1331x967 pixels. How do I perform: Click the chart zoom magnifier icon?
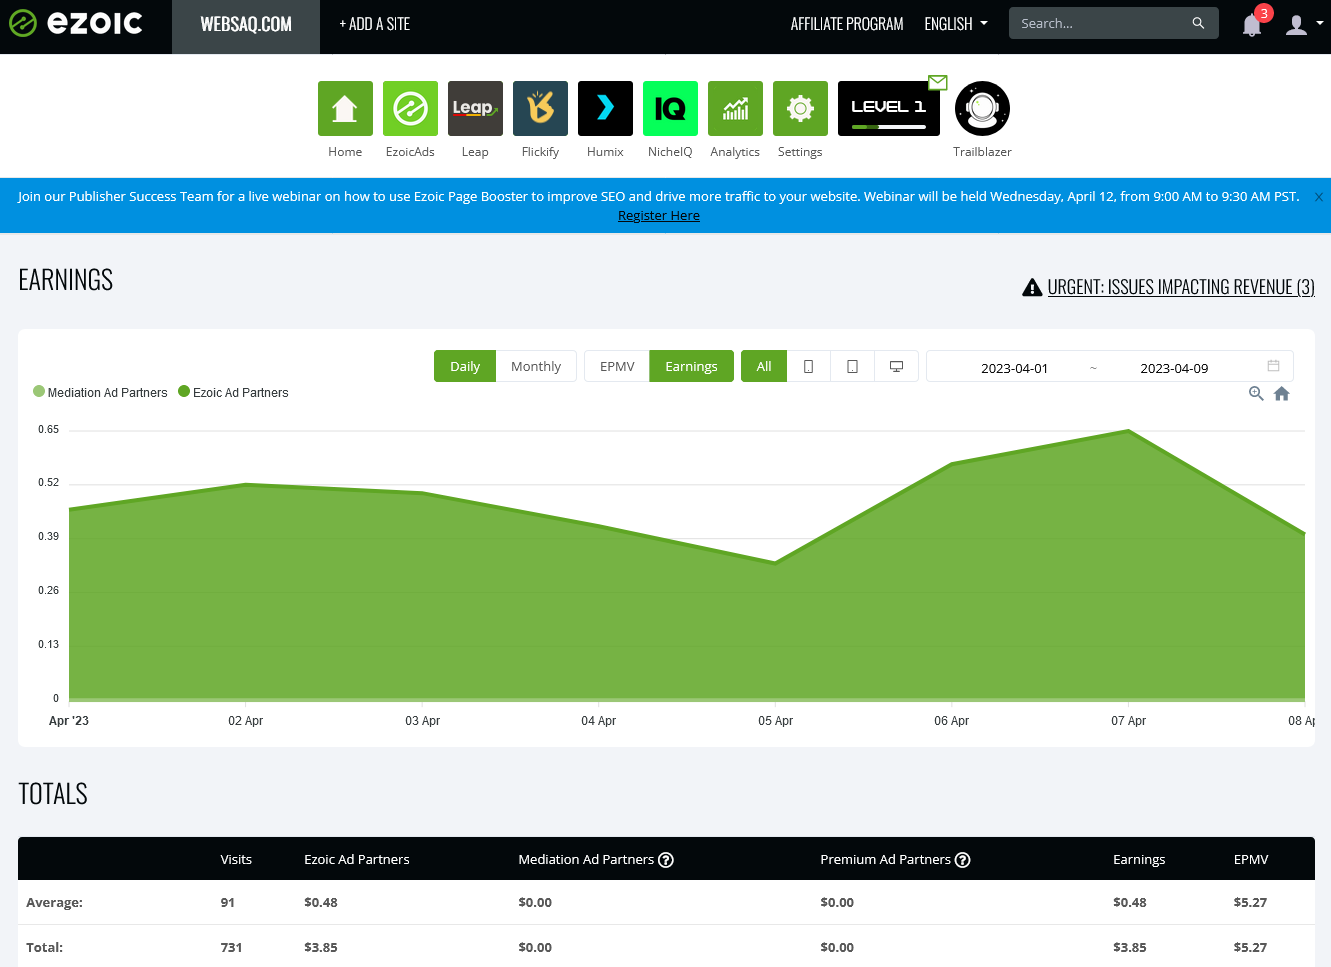(1256, 394)
